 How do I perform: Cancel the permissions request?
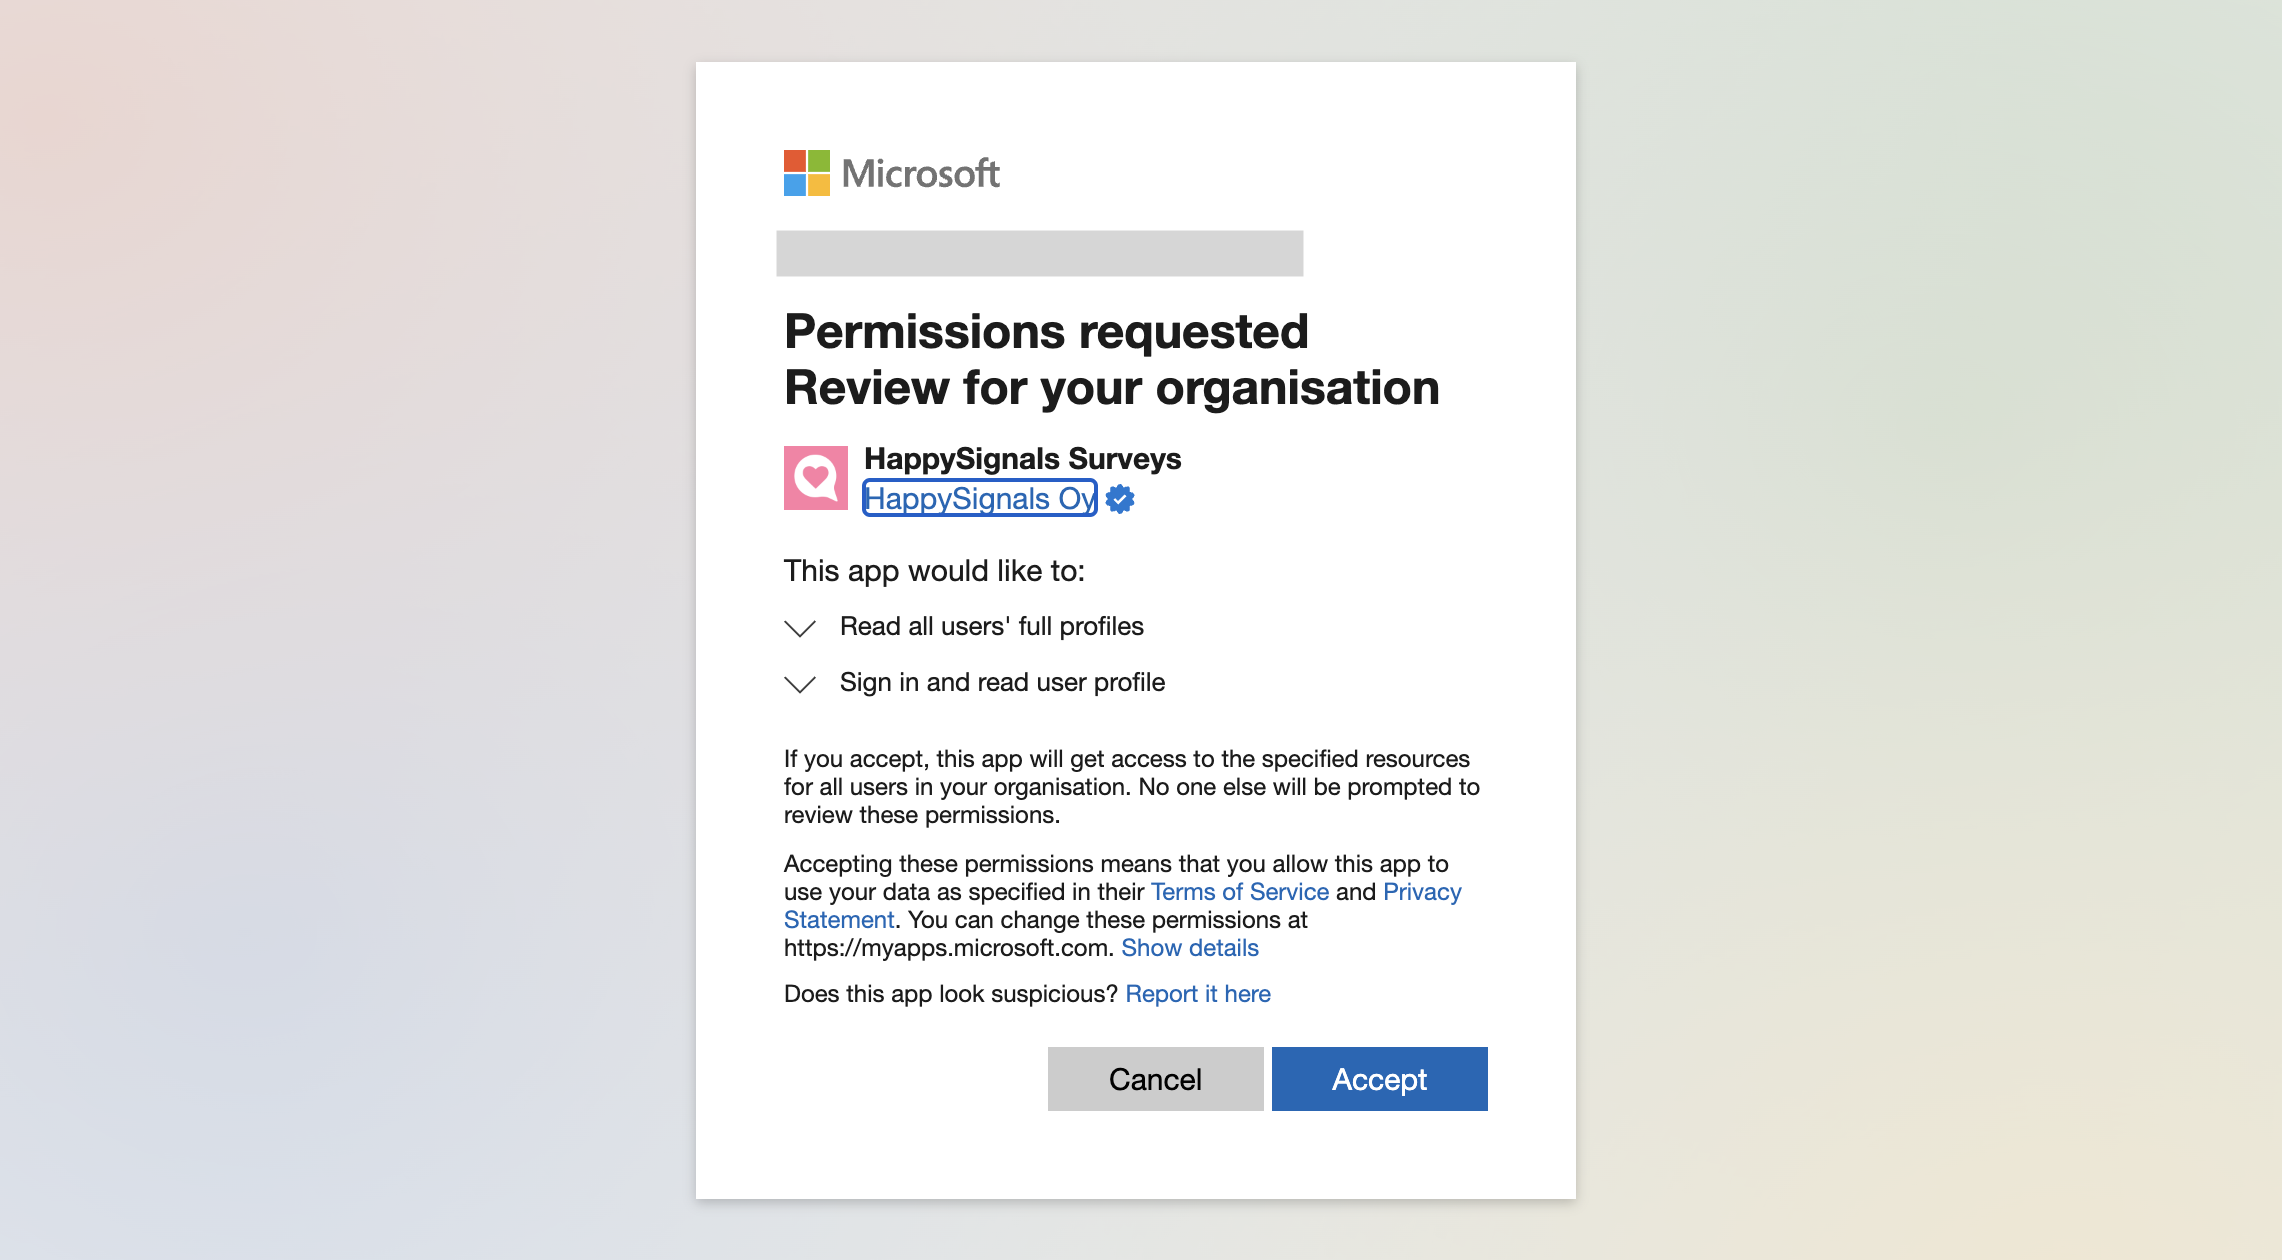coord(1155,1078)
